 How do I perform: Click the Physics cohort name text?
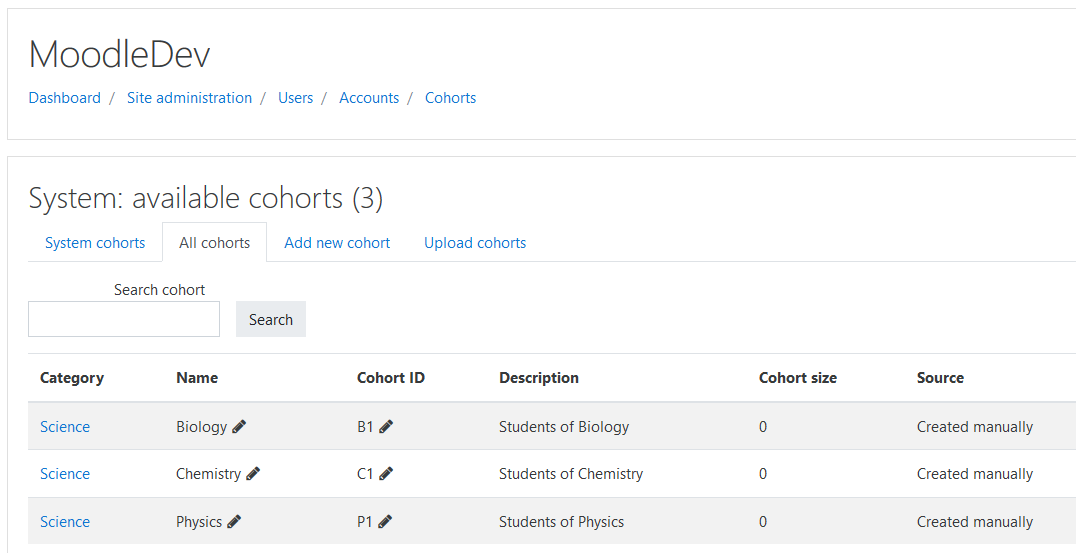pos(199,522)
